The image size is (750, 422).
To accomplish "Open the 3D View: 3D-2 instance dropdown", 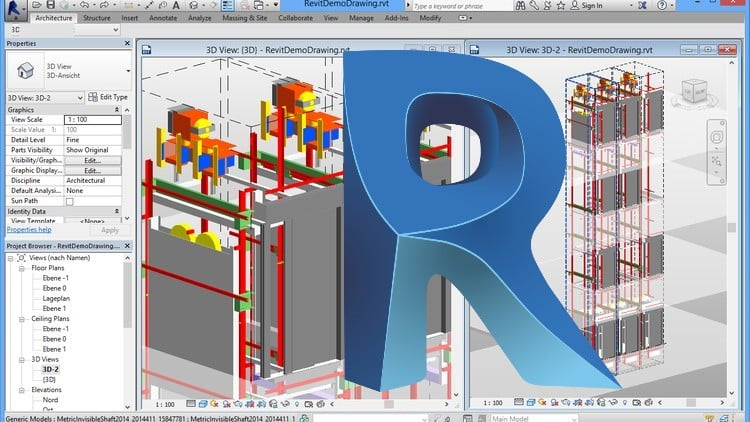I will (x=45, y=98).
